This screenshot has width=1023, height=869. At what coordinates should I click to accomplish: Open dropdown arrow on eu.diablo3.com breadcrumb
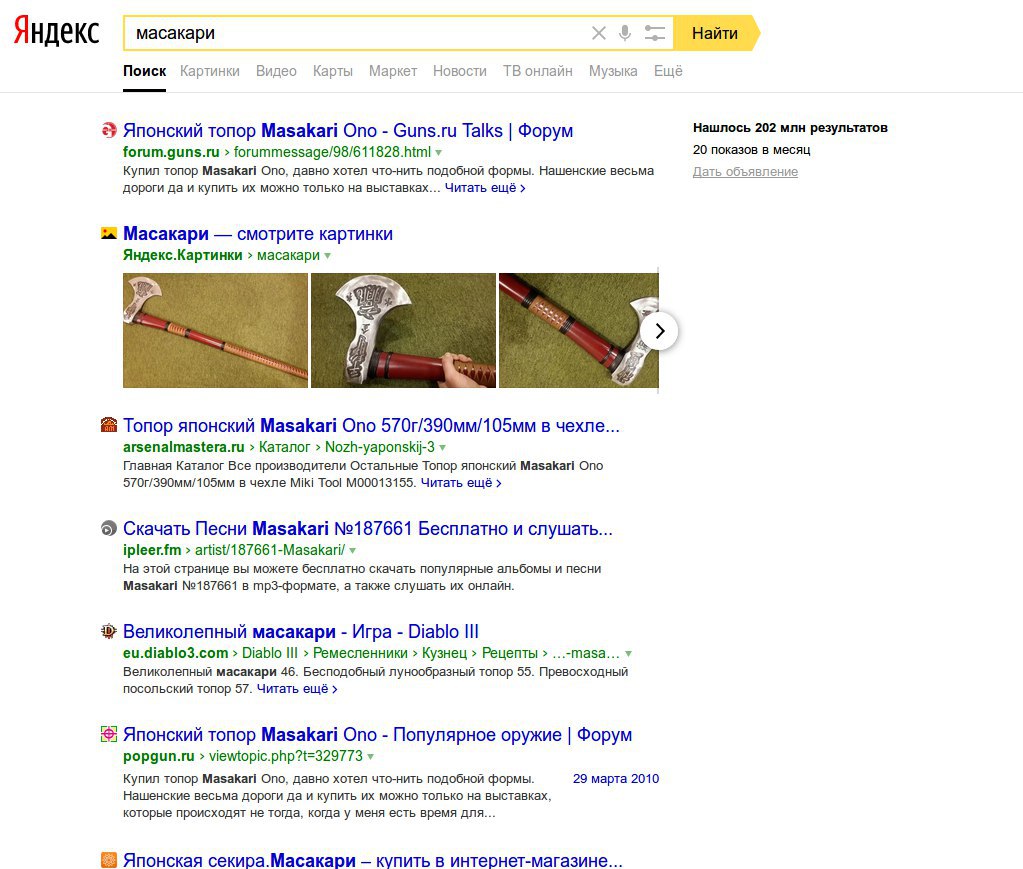[628, 654]
